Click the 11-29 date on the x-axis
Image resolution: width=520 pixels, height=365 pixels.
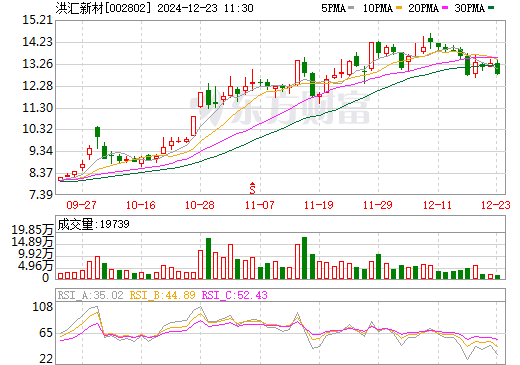(378, 205)
